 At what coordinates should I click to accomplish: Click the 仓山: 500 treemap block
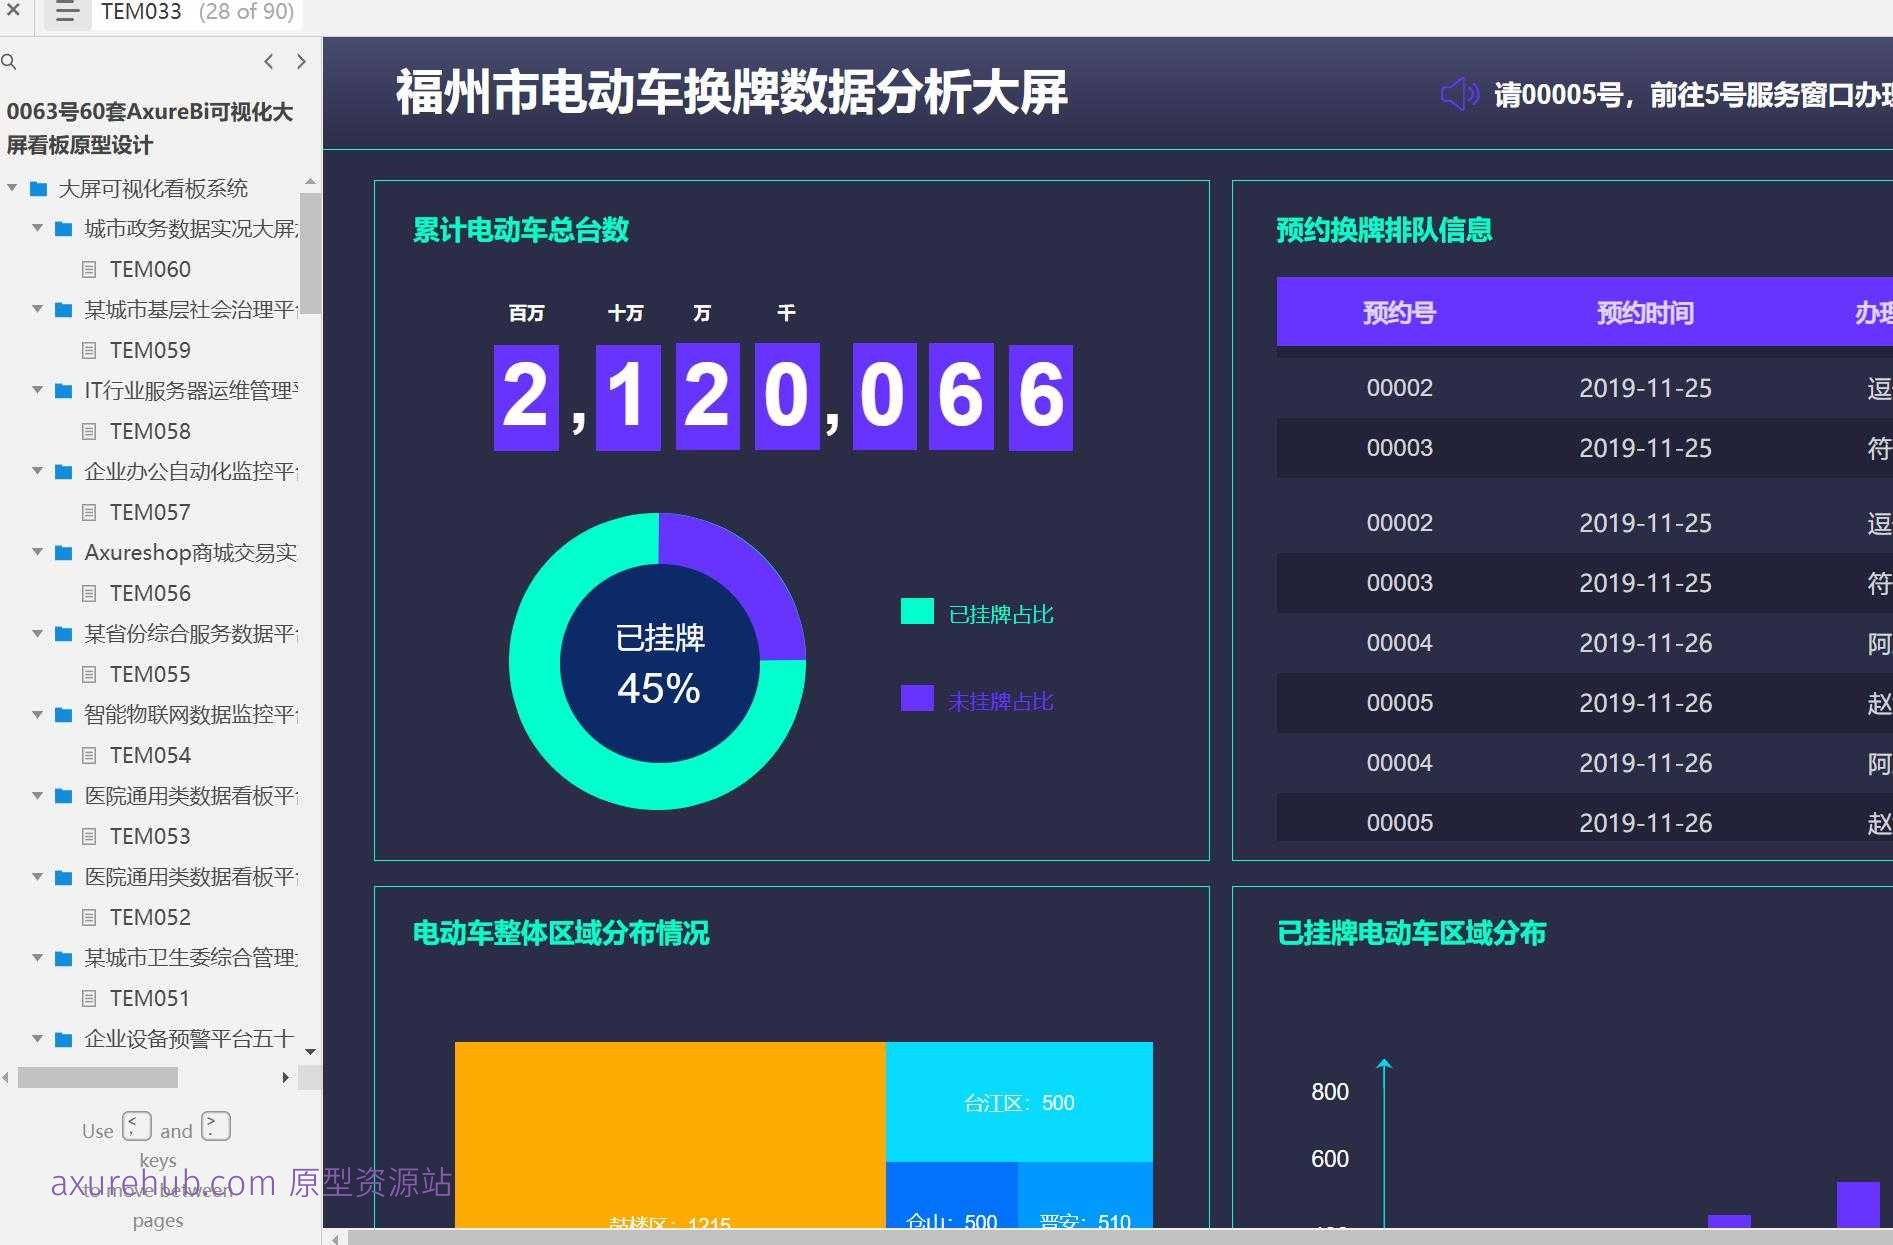tap(951, 1195)
